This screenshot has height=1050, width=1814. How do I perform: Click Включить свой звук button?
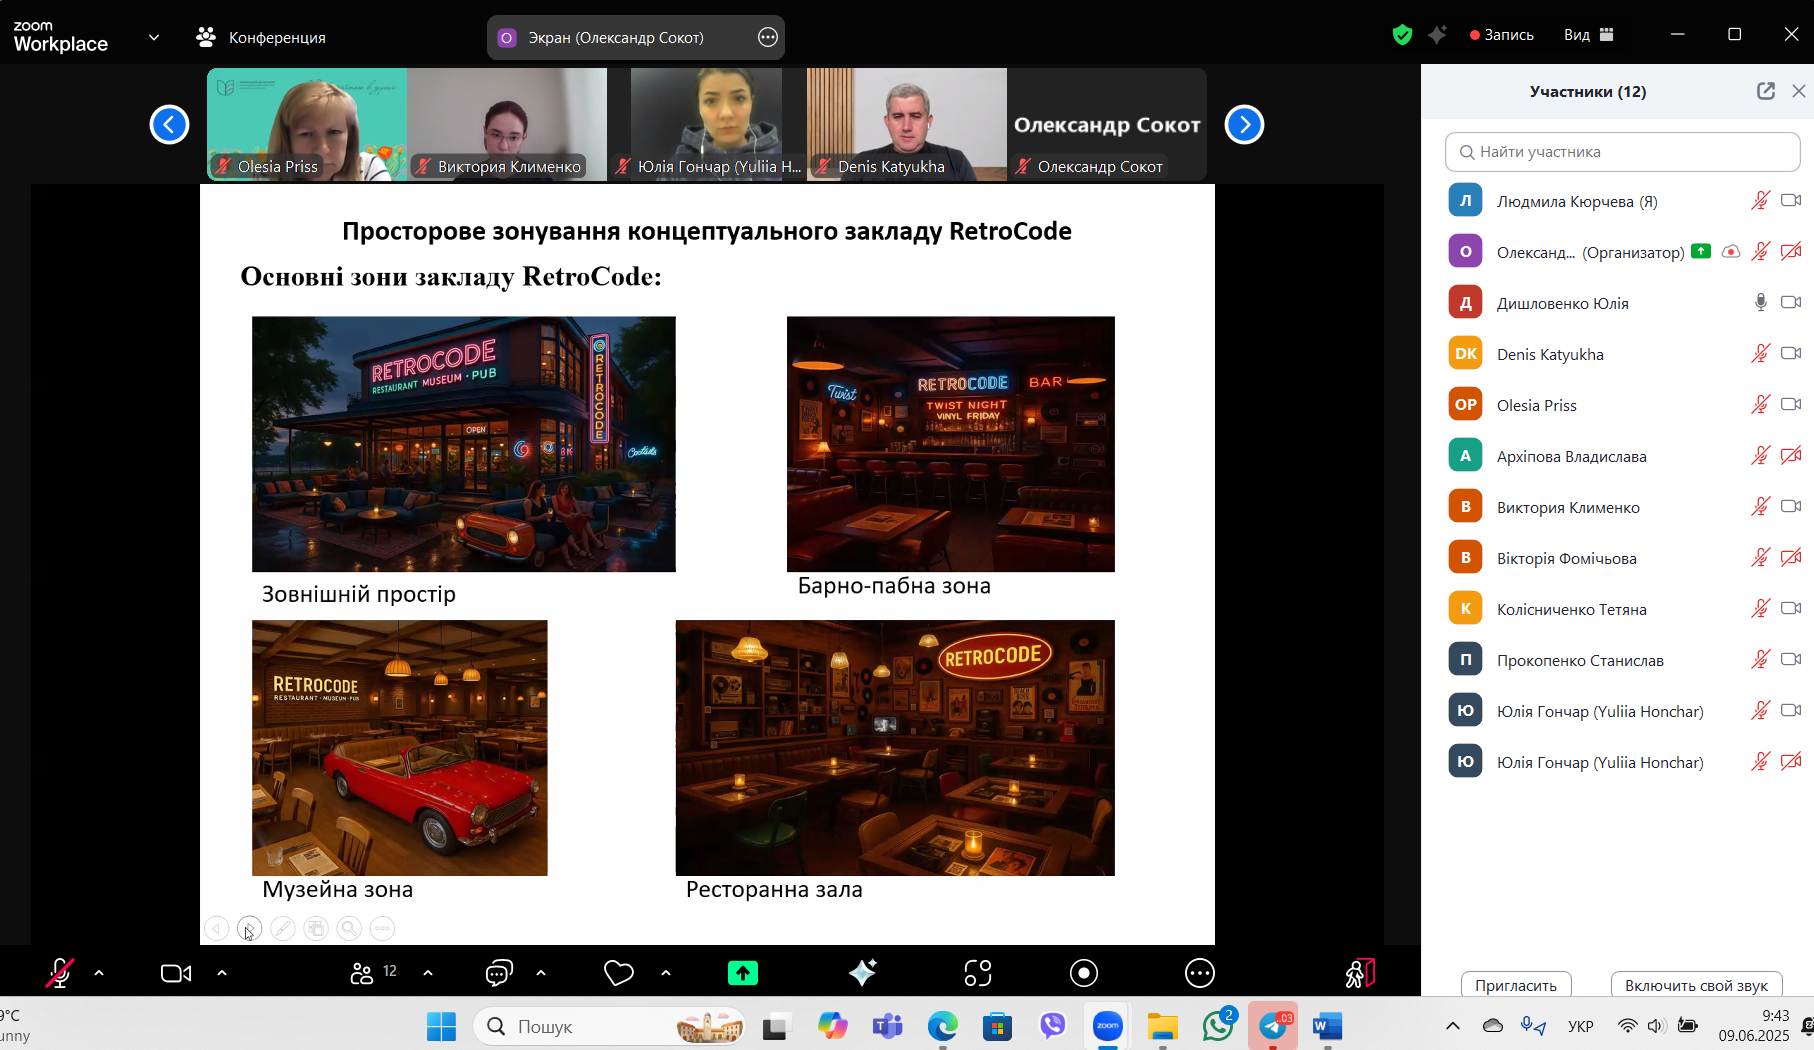click(1696, 985)
